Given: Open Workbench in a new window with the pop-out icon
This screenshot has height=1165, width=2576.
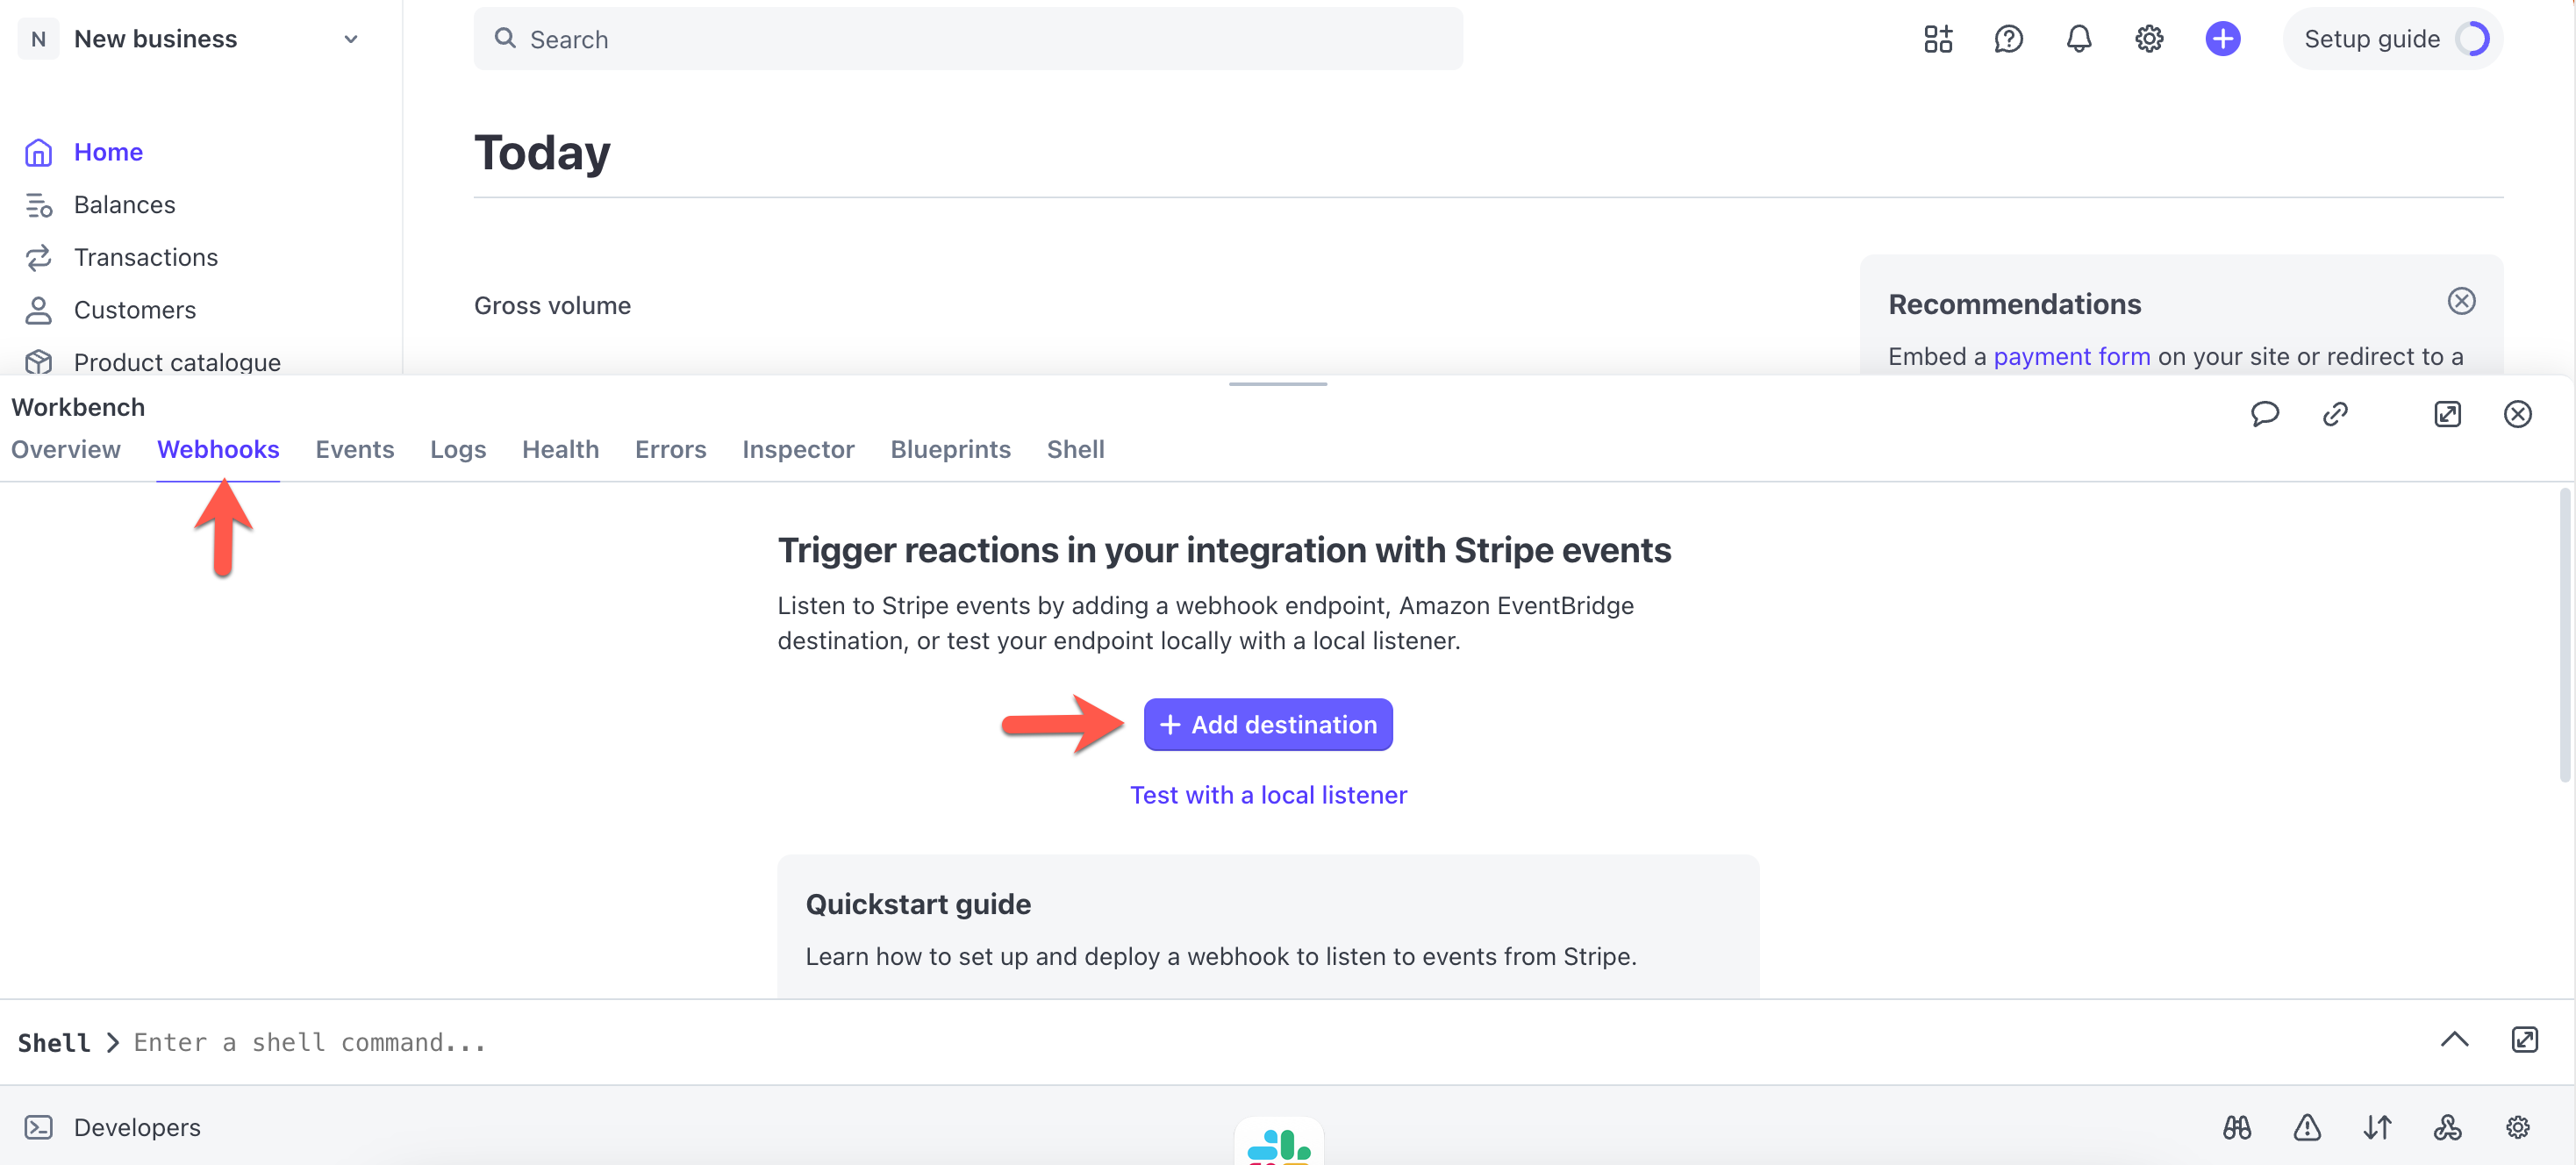Looking at the screenshot, I should (2446, 414).
